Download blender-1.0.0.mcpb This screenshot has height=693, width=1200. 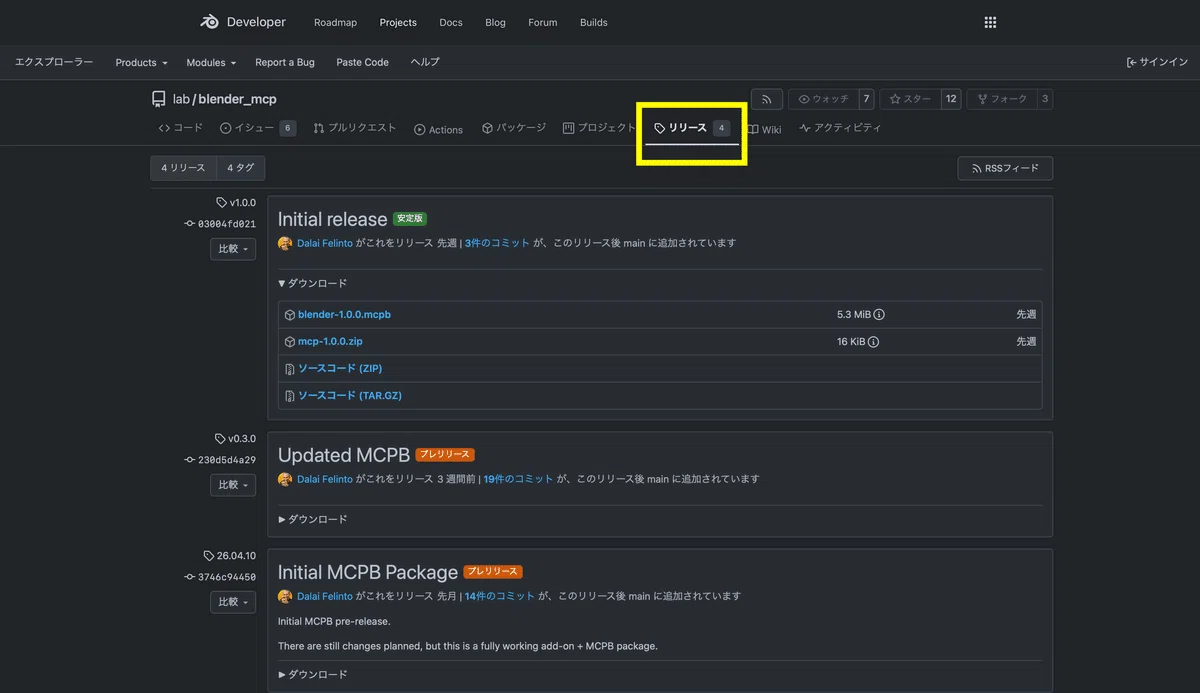point(344,315)
